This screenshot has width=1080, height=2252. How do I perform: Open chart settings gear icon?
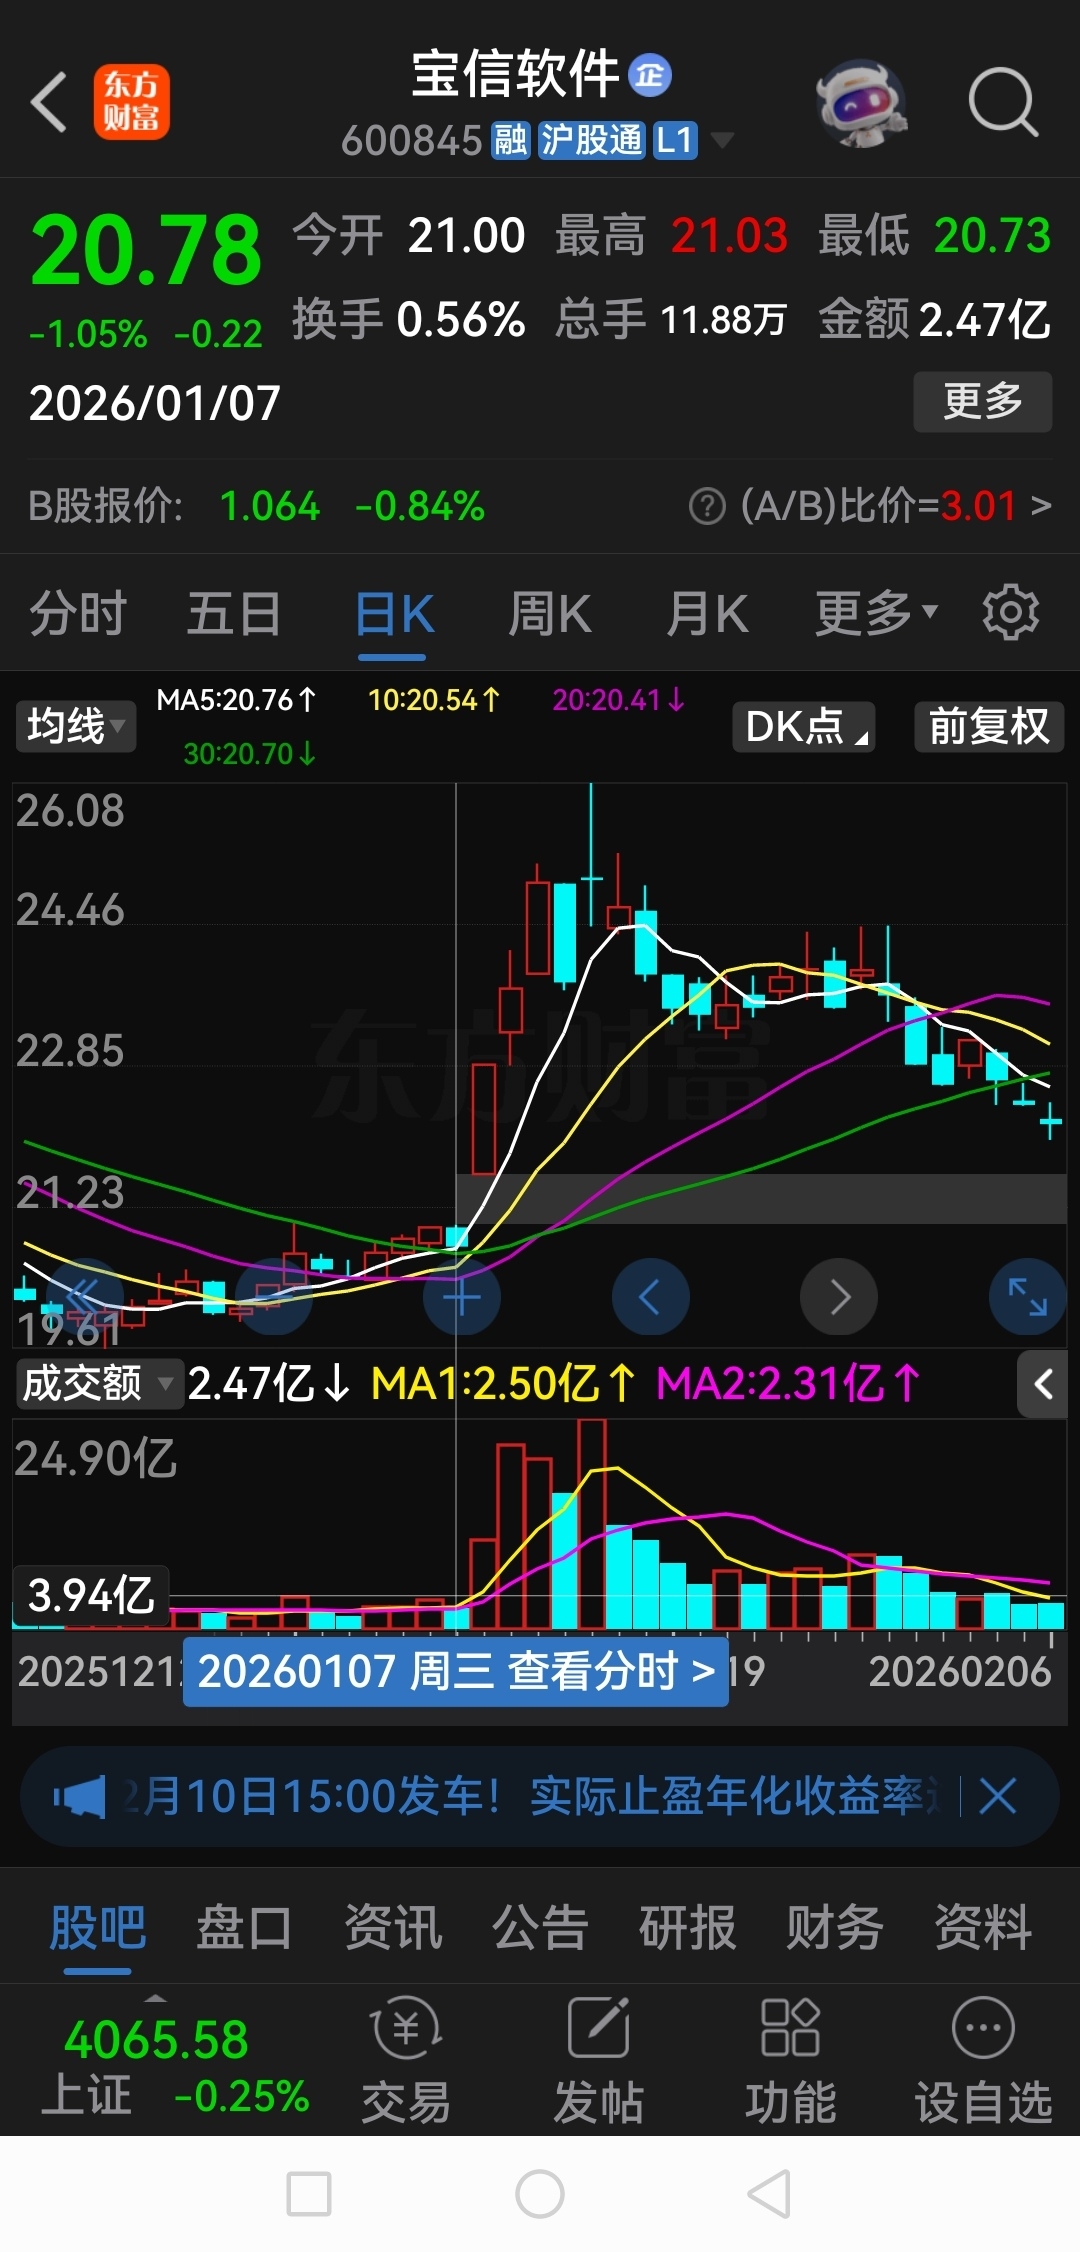tap(1010, 612)
